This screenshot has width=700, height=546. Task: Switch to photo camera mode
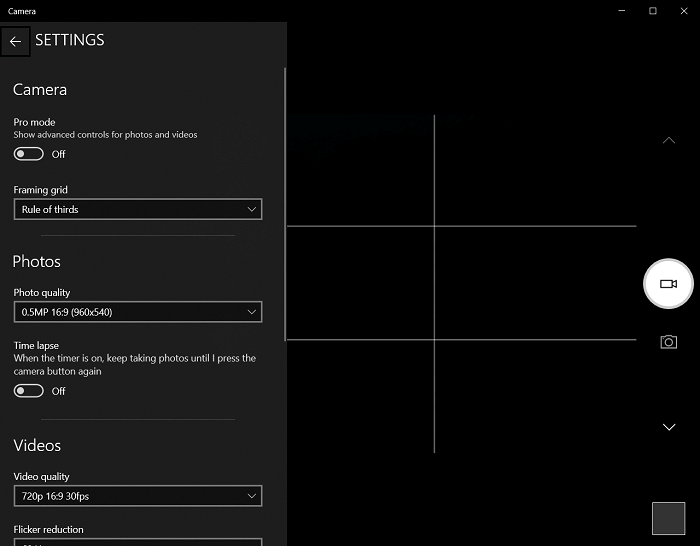click(x=668, y=342)
